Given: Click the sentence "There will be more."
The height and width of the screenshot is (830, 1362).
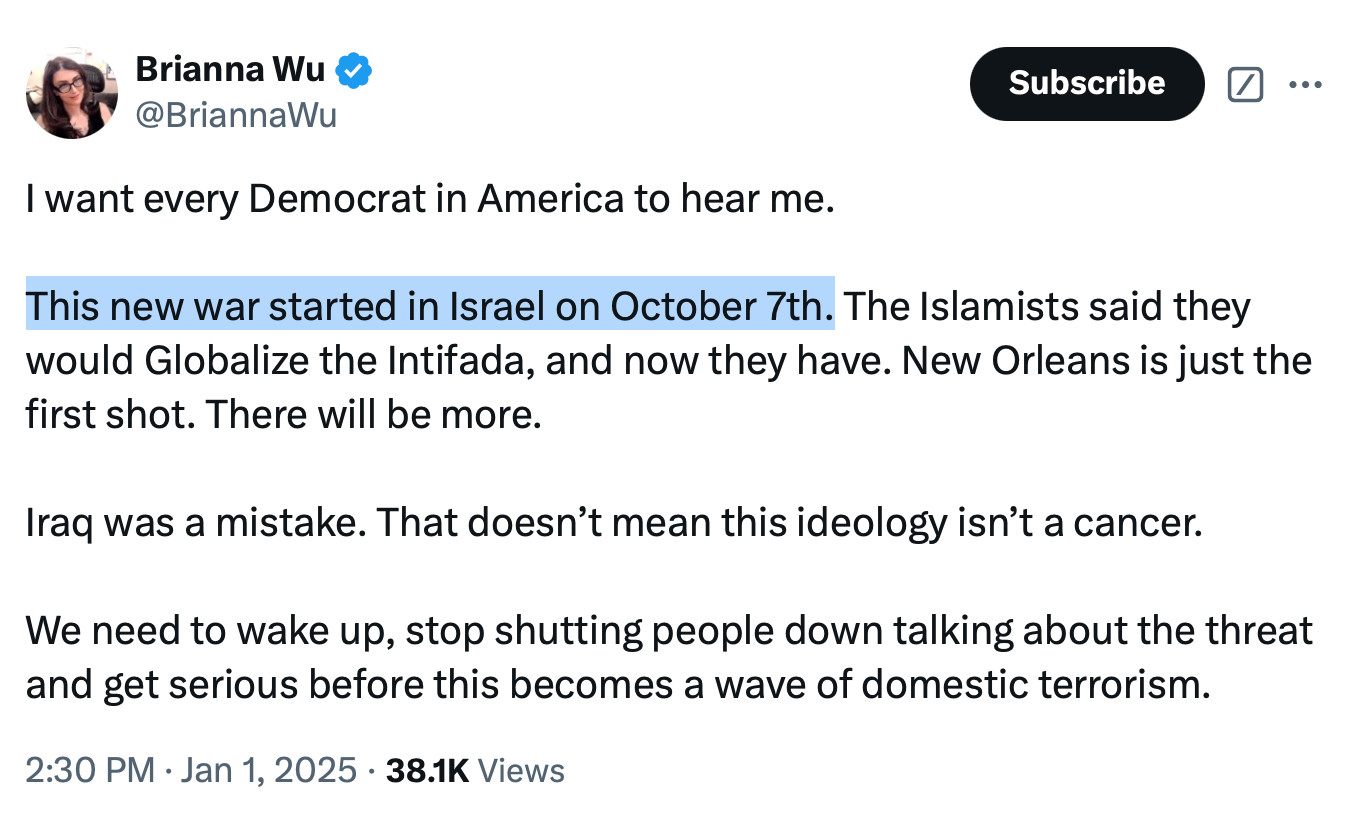Looking at the screenshot, I should pyautogui.click(x=373, y=414).
